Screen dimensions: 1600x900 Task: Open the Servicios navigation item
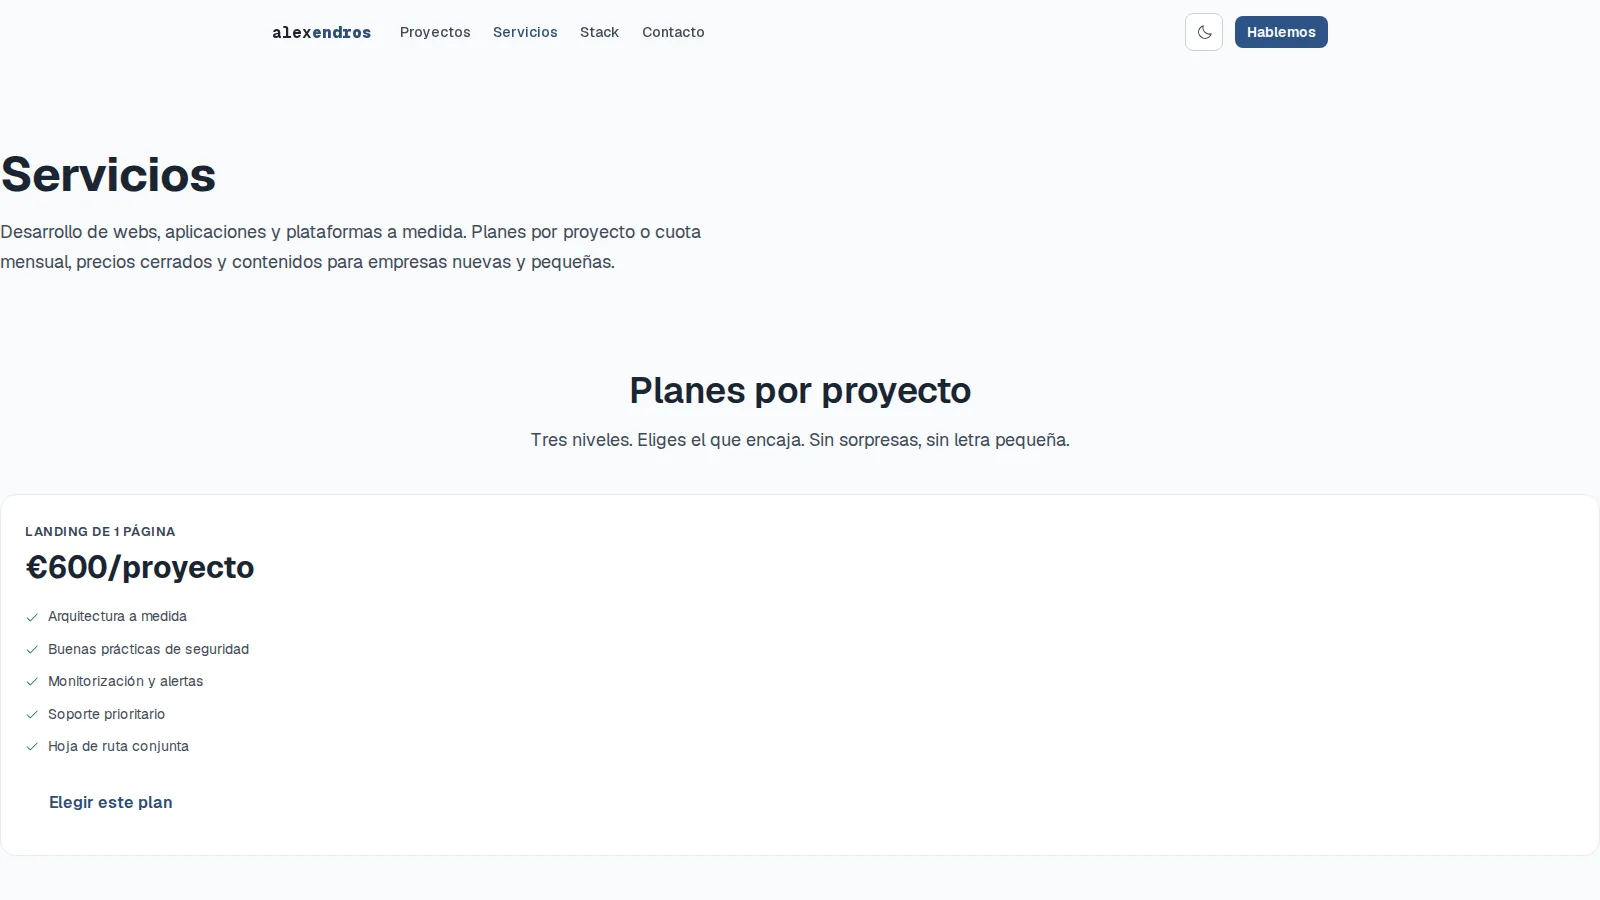coord(525,32)
